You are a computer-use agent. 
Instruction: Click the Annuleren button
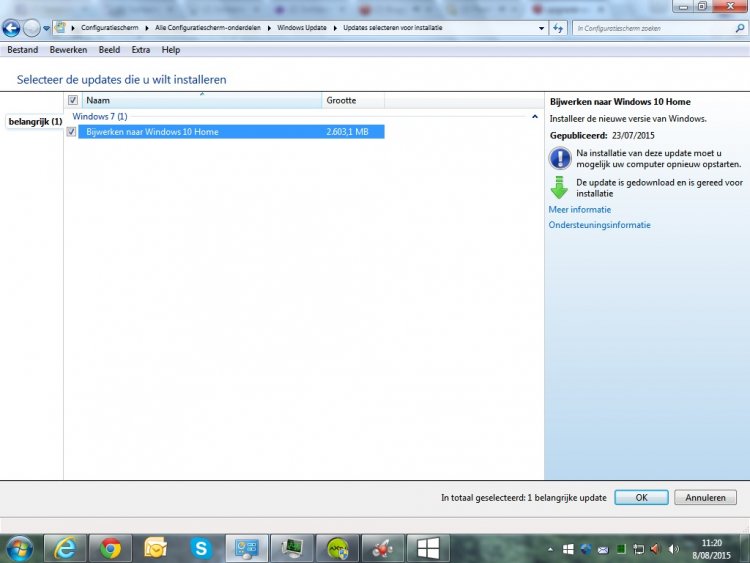click(706, 497)
